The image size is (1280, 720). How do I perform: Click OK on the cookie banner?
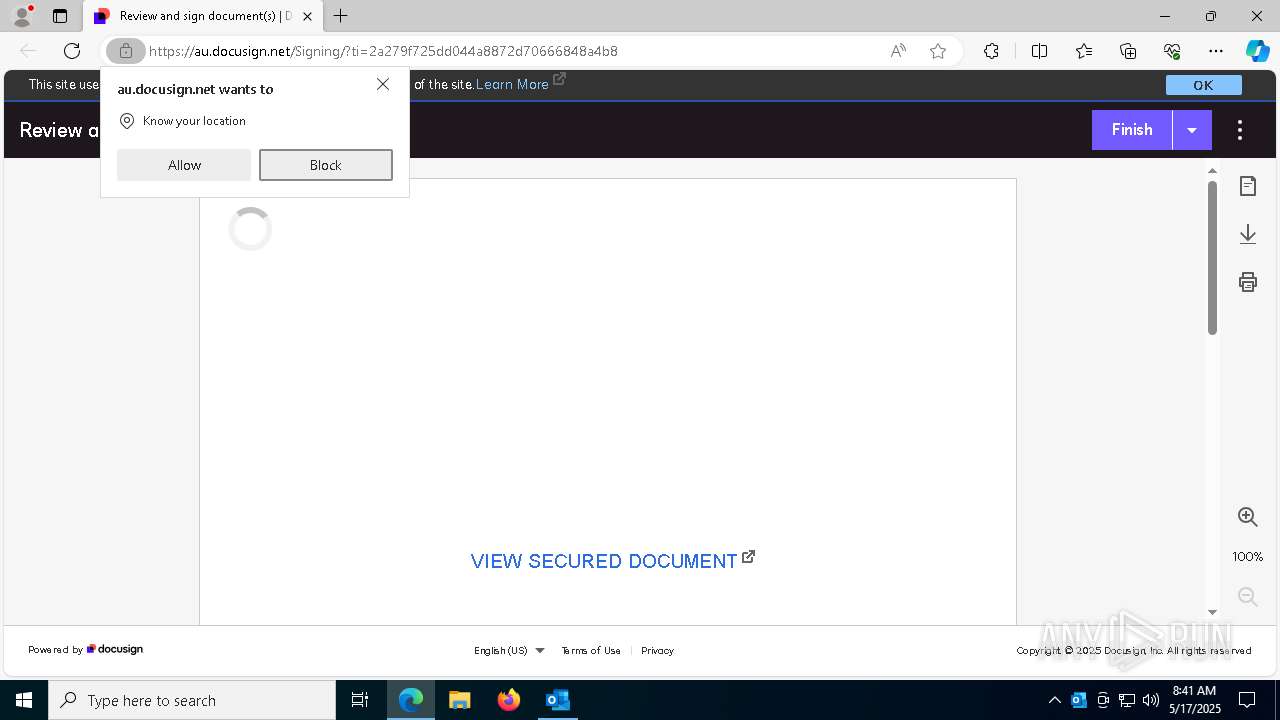click(1203, 85)
